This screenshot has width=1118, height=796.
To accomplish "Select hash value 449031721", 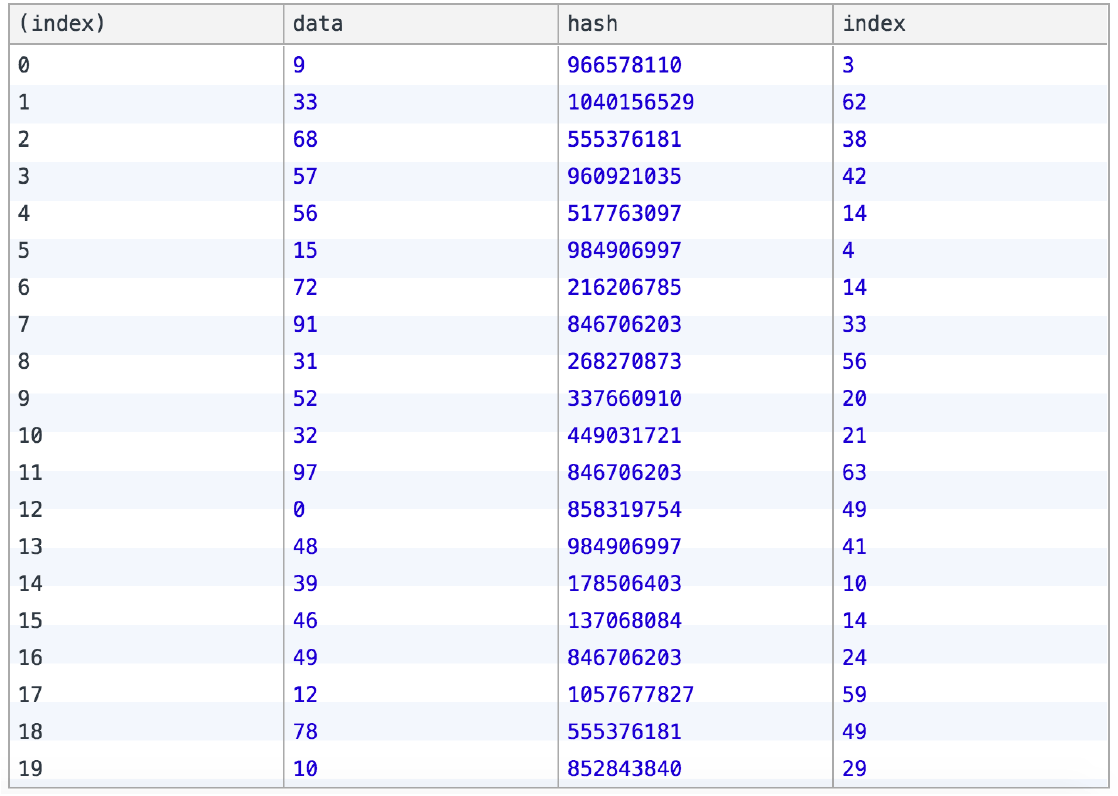I will (625, 437).
